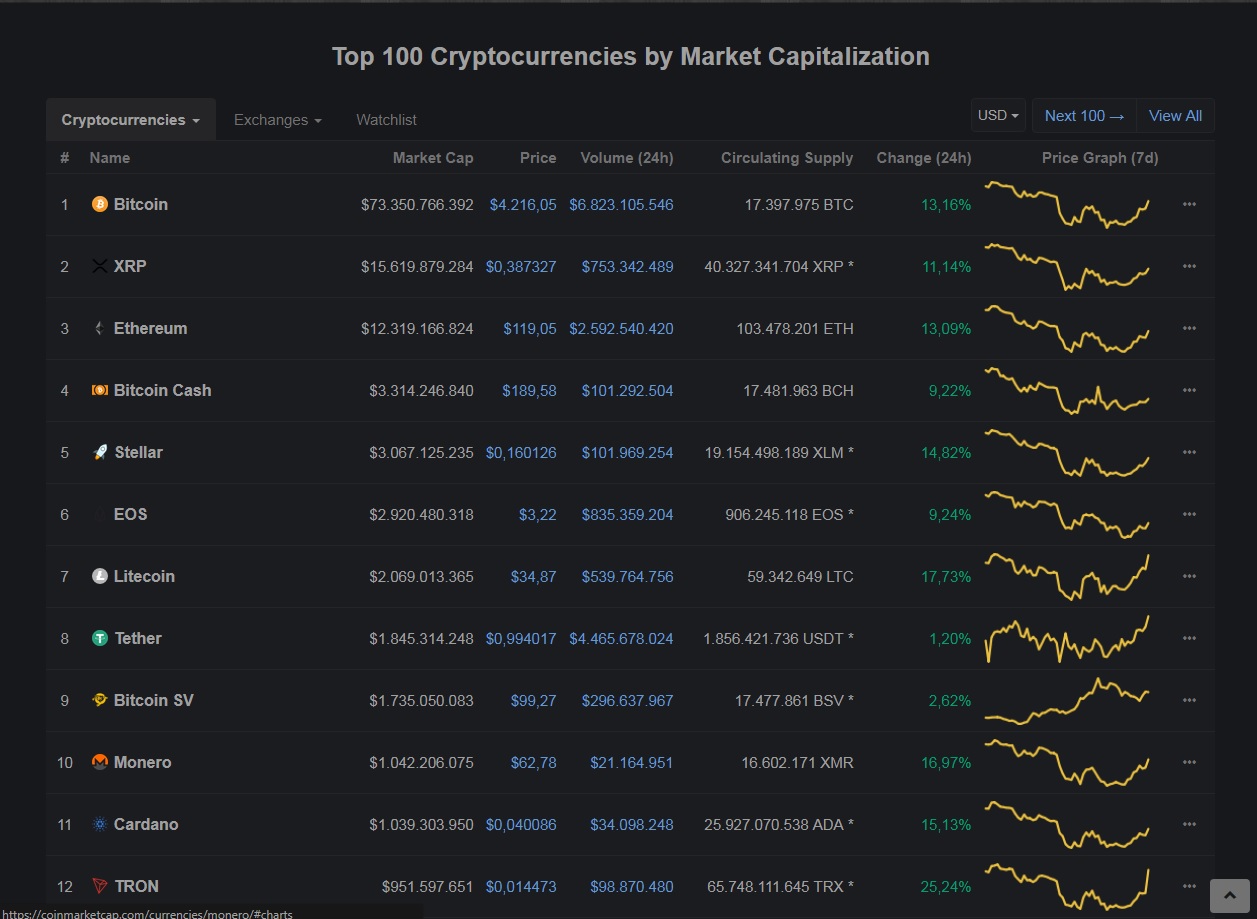The image size is (1257, 919).
Task: Sort by Change (24h) column header
Action: (x=924, y=158)
